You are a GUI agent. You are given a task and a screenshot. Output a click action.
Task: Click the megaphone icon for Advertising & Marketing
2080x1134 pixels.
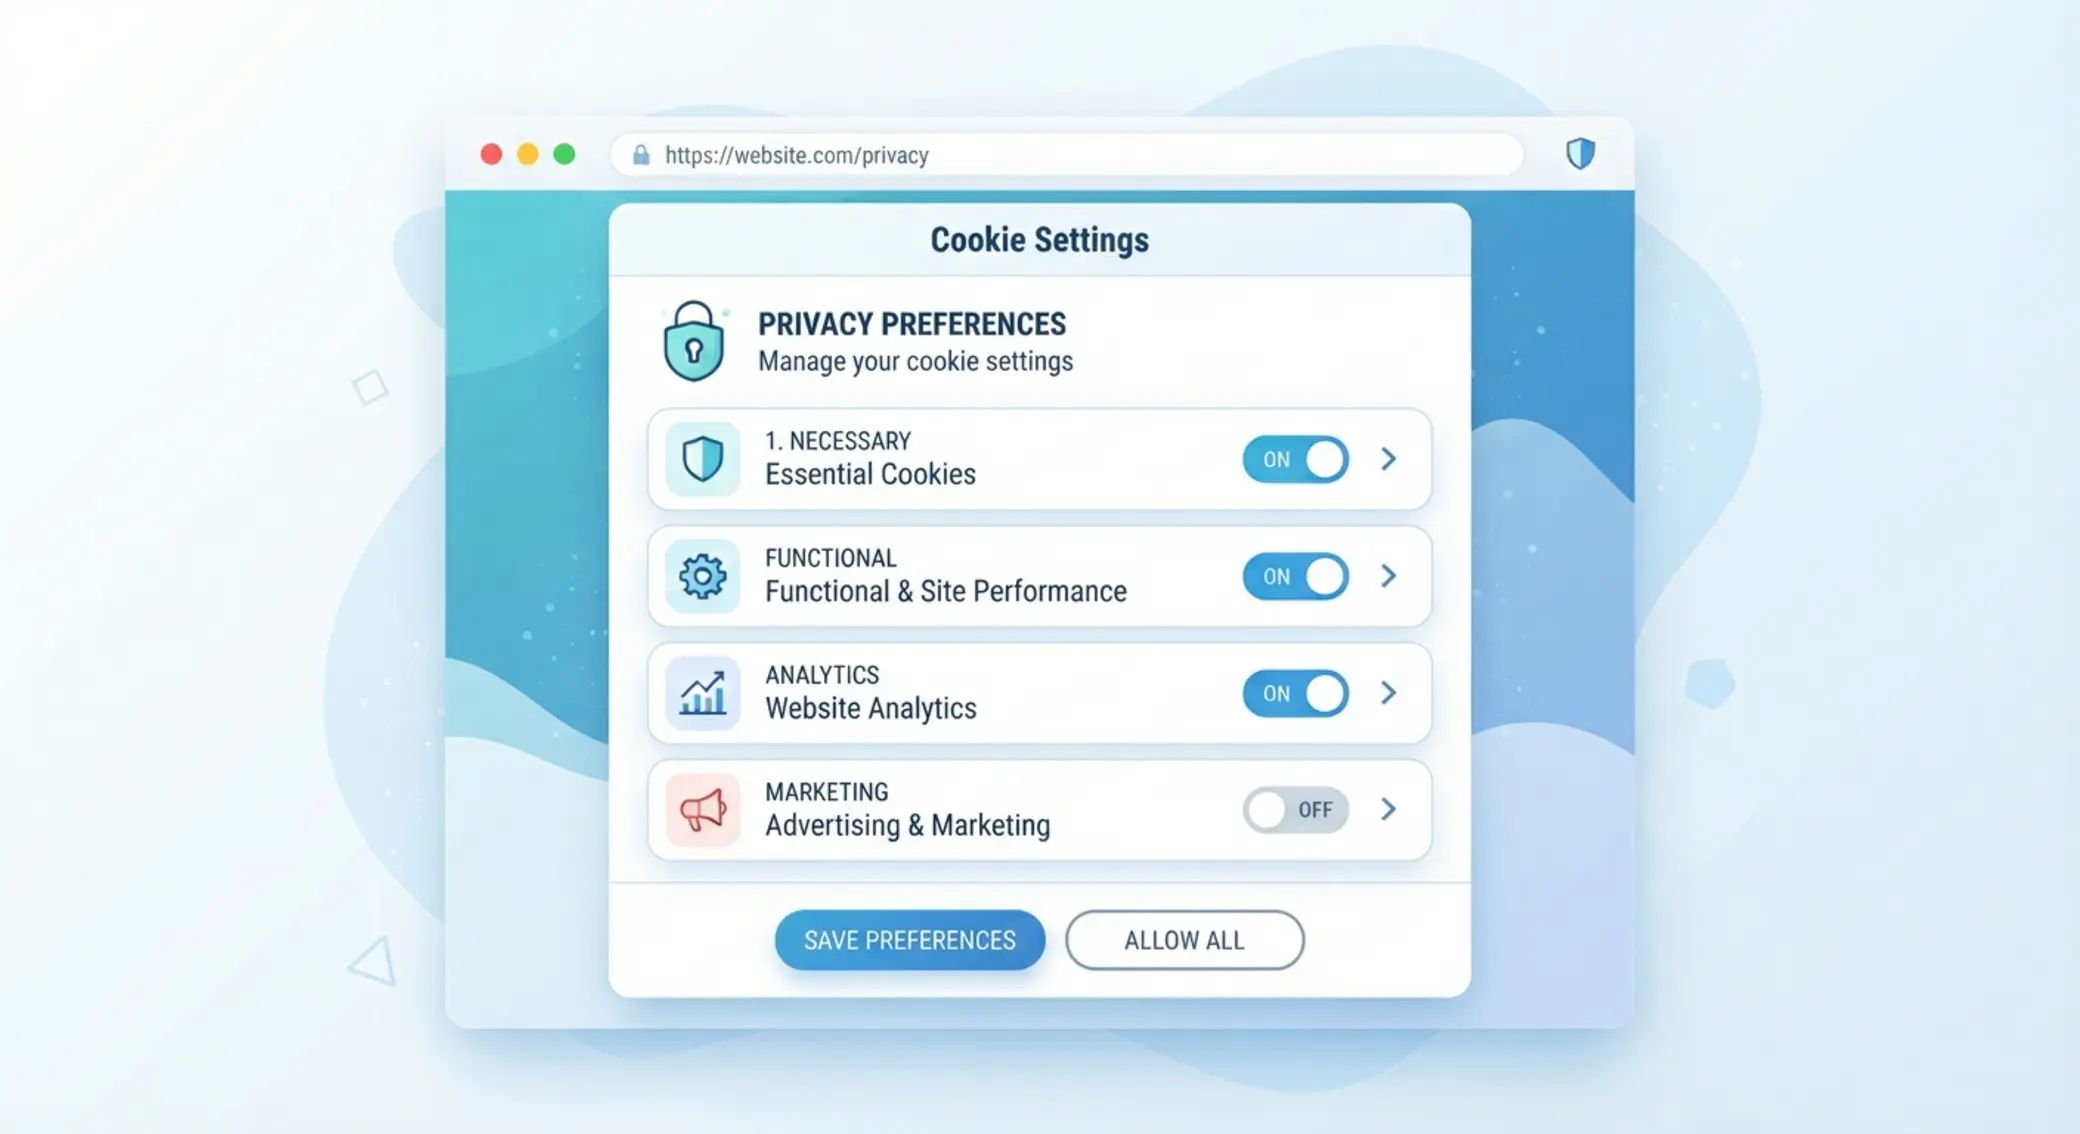pos(702,810)
